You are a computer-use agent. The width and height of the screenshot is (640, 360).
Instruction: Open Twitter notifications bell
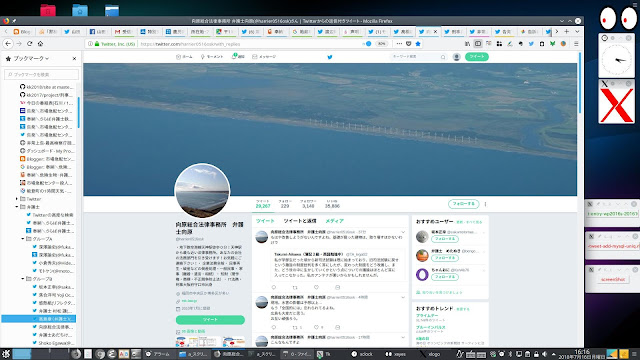pyautogui.click(x=238, y=57)
